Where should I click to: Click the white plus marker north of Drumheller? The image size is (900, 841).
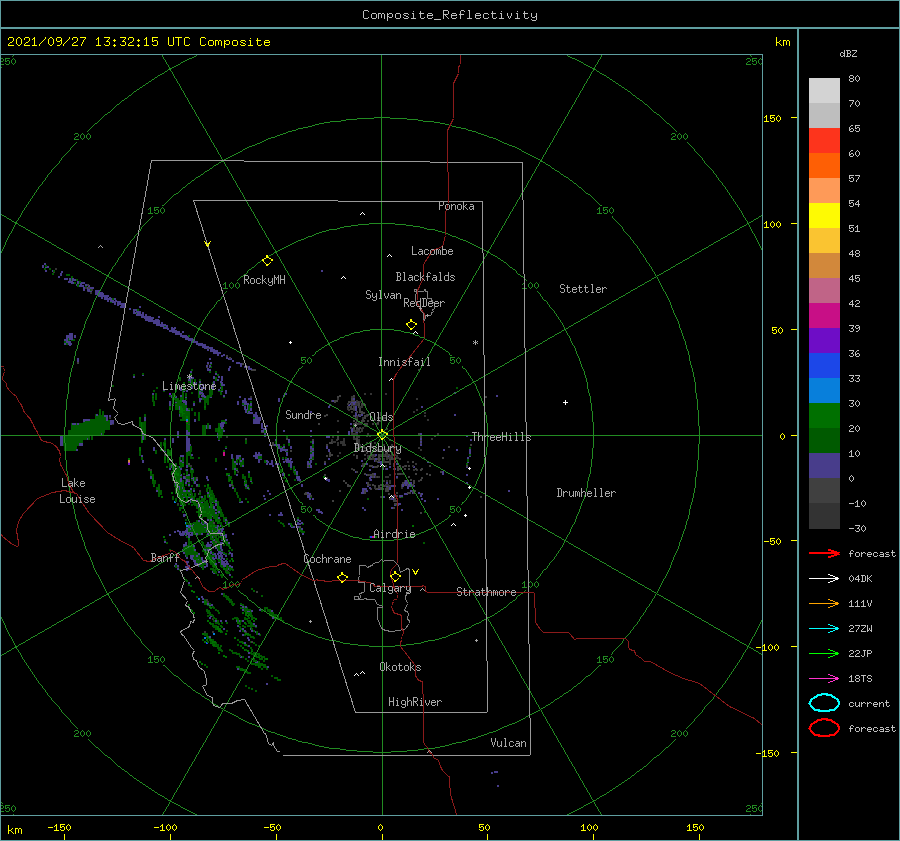[x=565, y=402]
